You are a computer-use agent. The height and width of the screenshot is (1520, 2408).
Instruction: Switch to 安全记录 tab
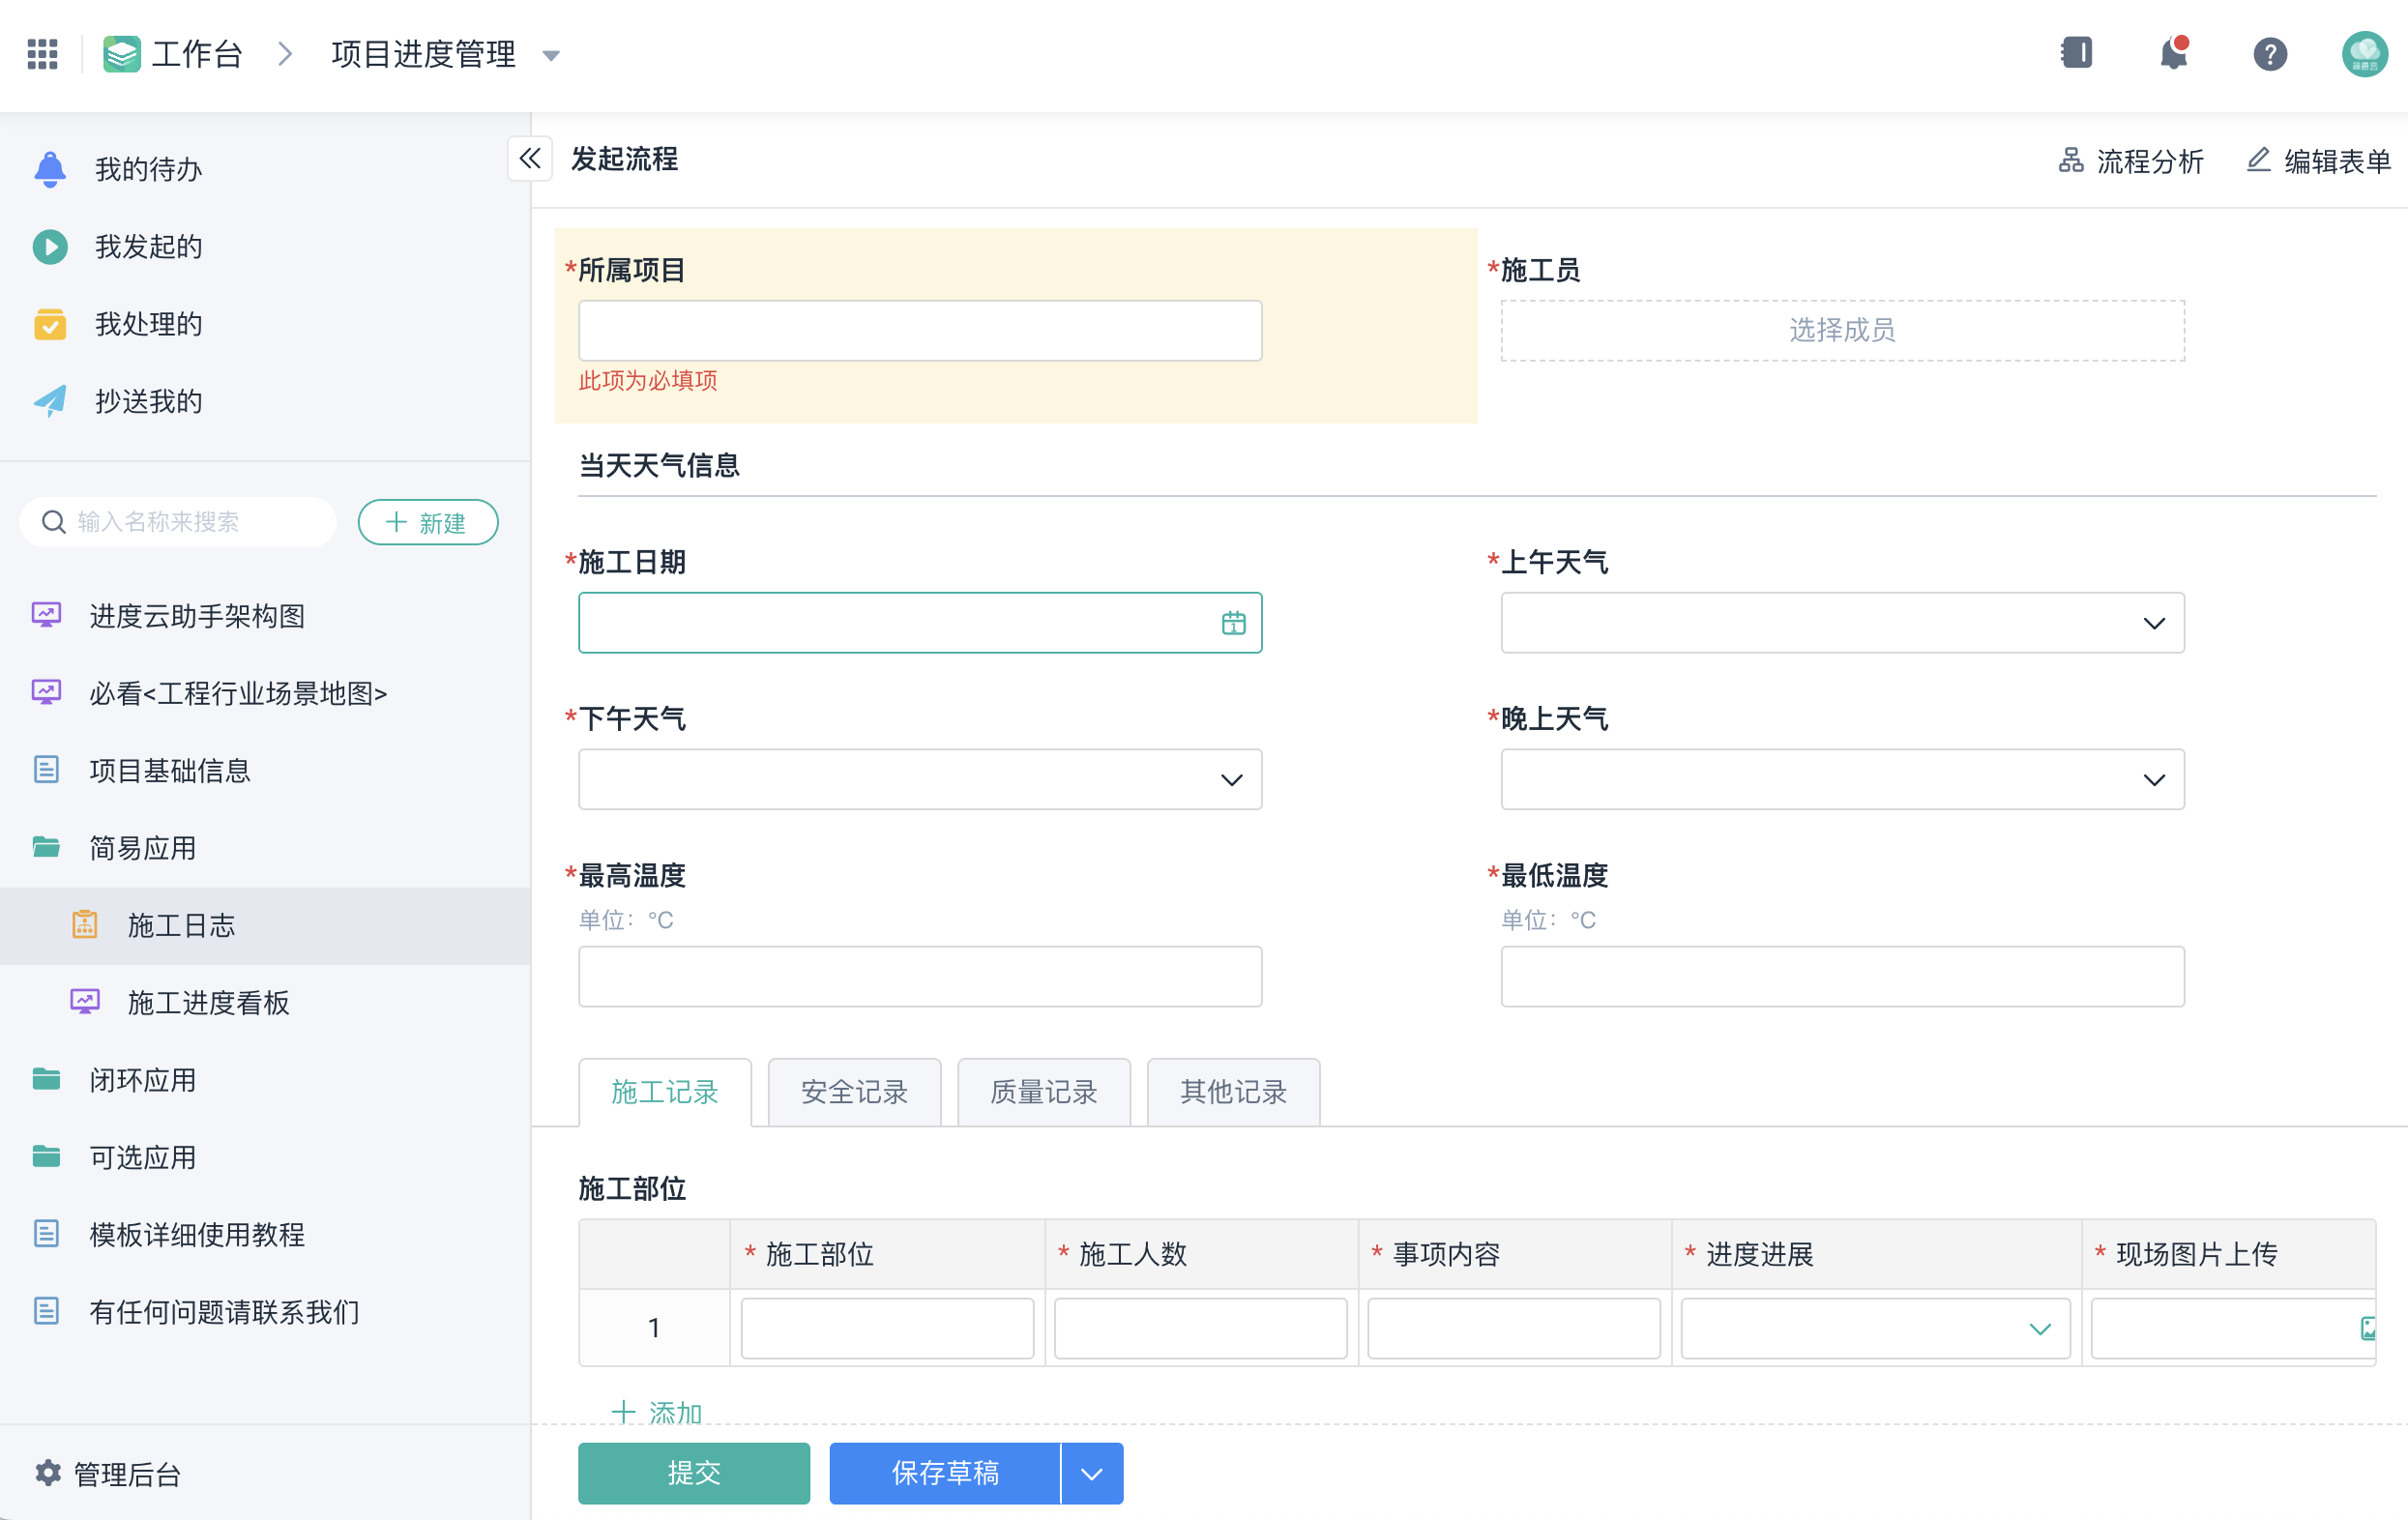tap(854, 1092)
